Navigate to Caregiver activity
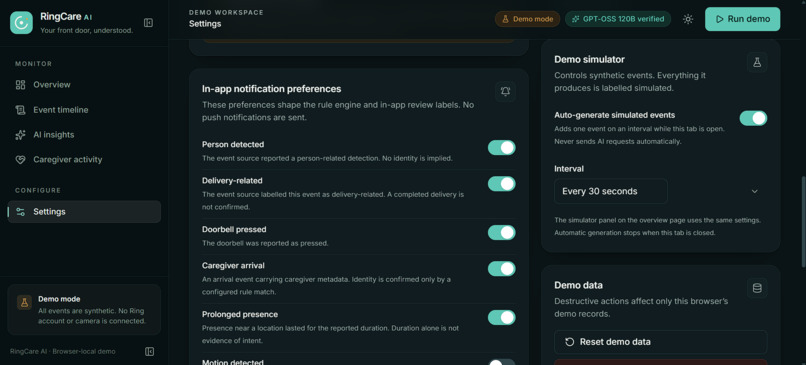This screenshot has width=806, height=365. click(84, 160)
